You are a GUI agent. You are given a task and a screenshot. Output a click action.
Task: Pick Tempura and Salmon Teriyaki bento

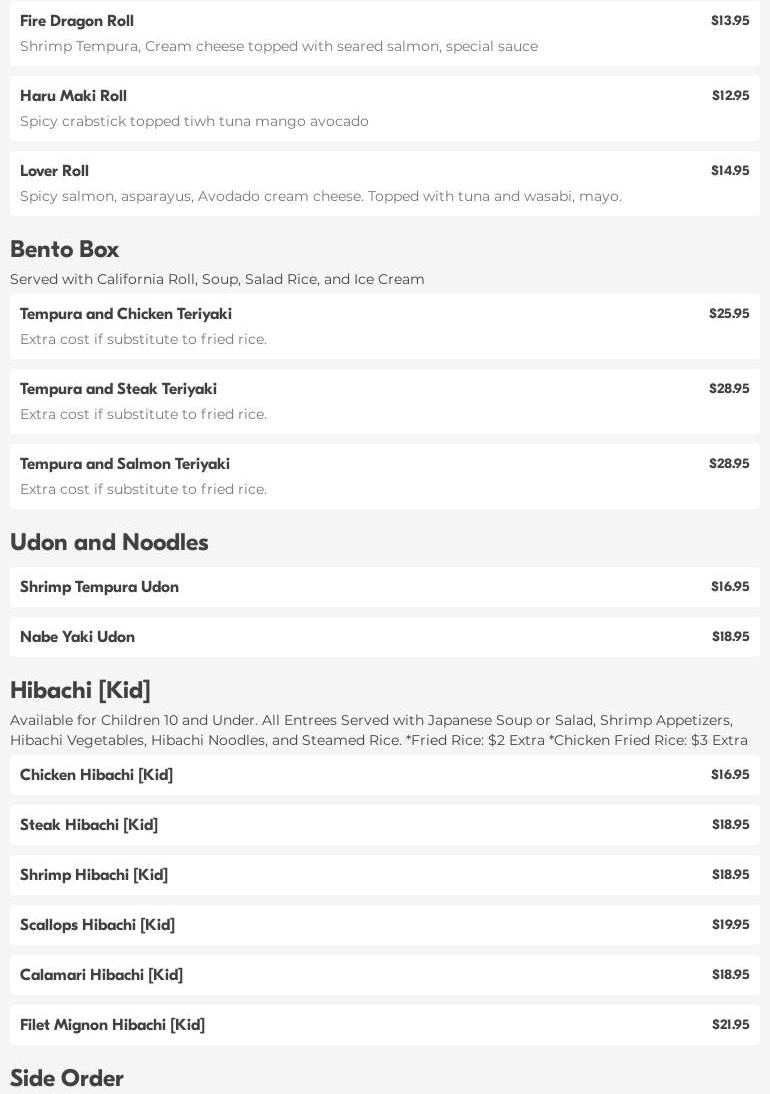pyautogui.click(x=384, y=476)
